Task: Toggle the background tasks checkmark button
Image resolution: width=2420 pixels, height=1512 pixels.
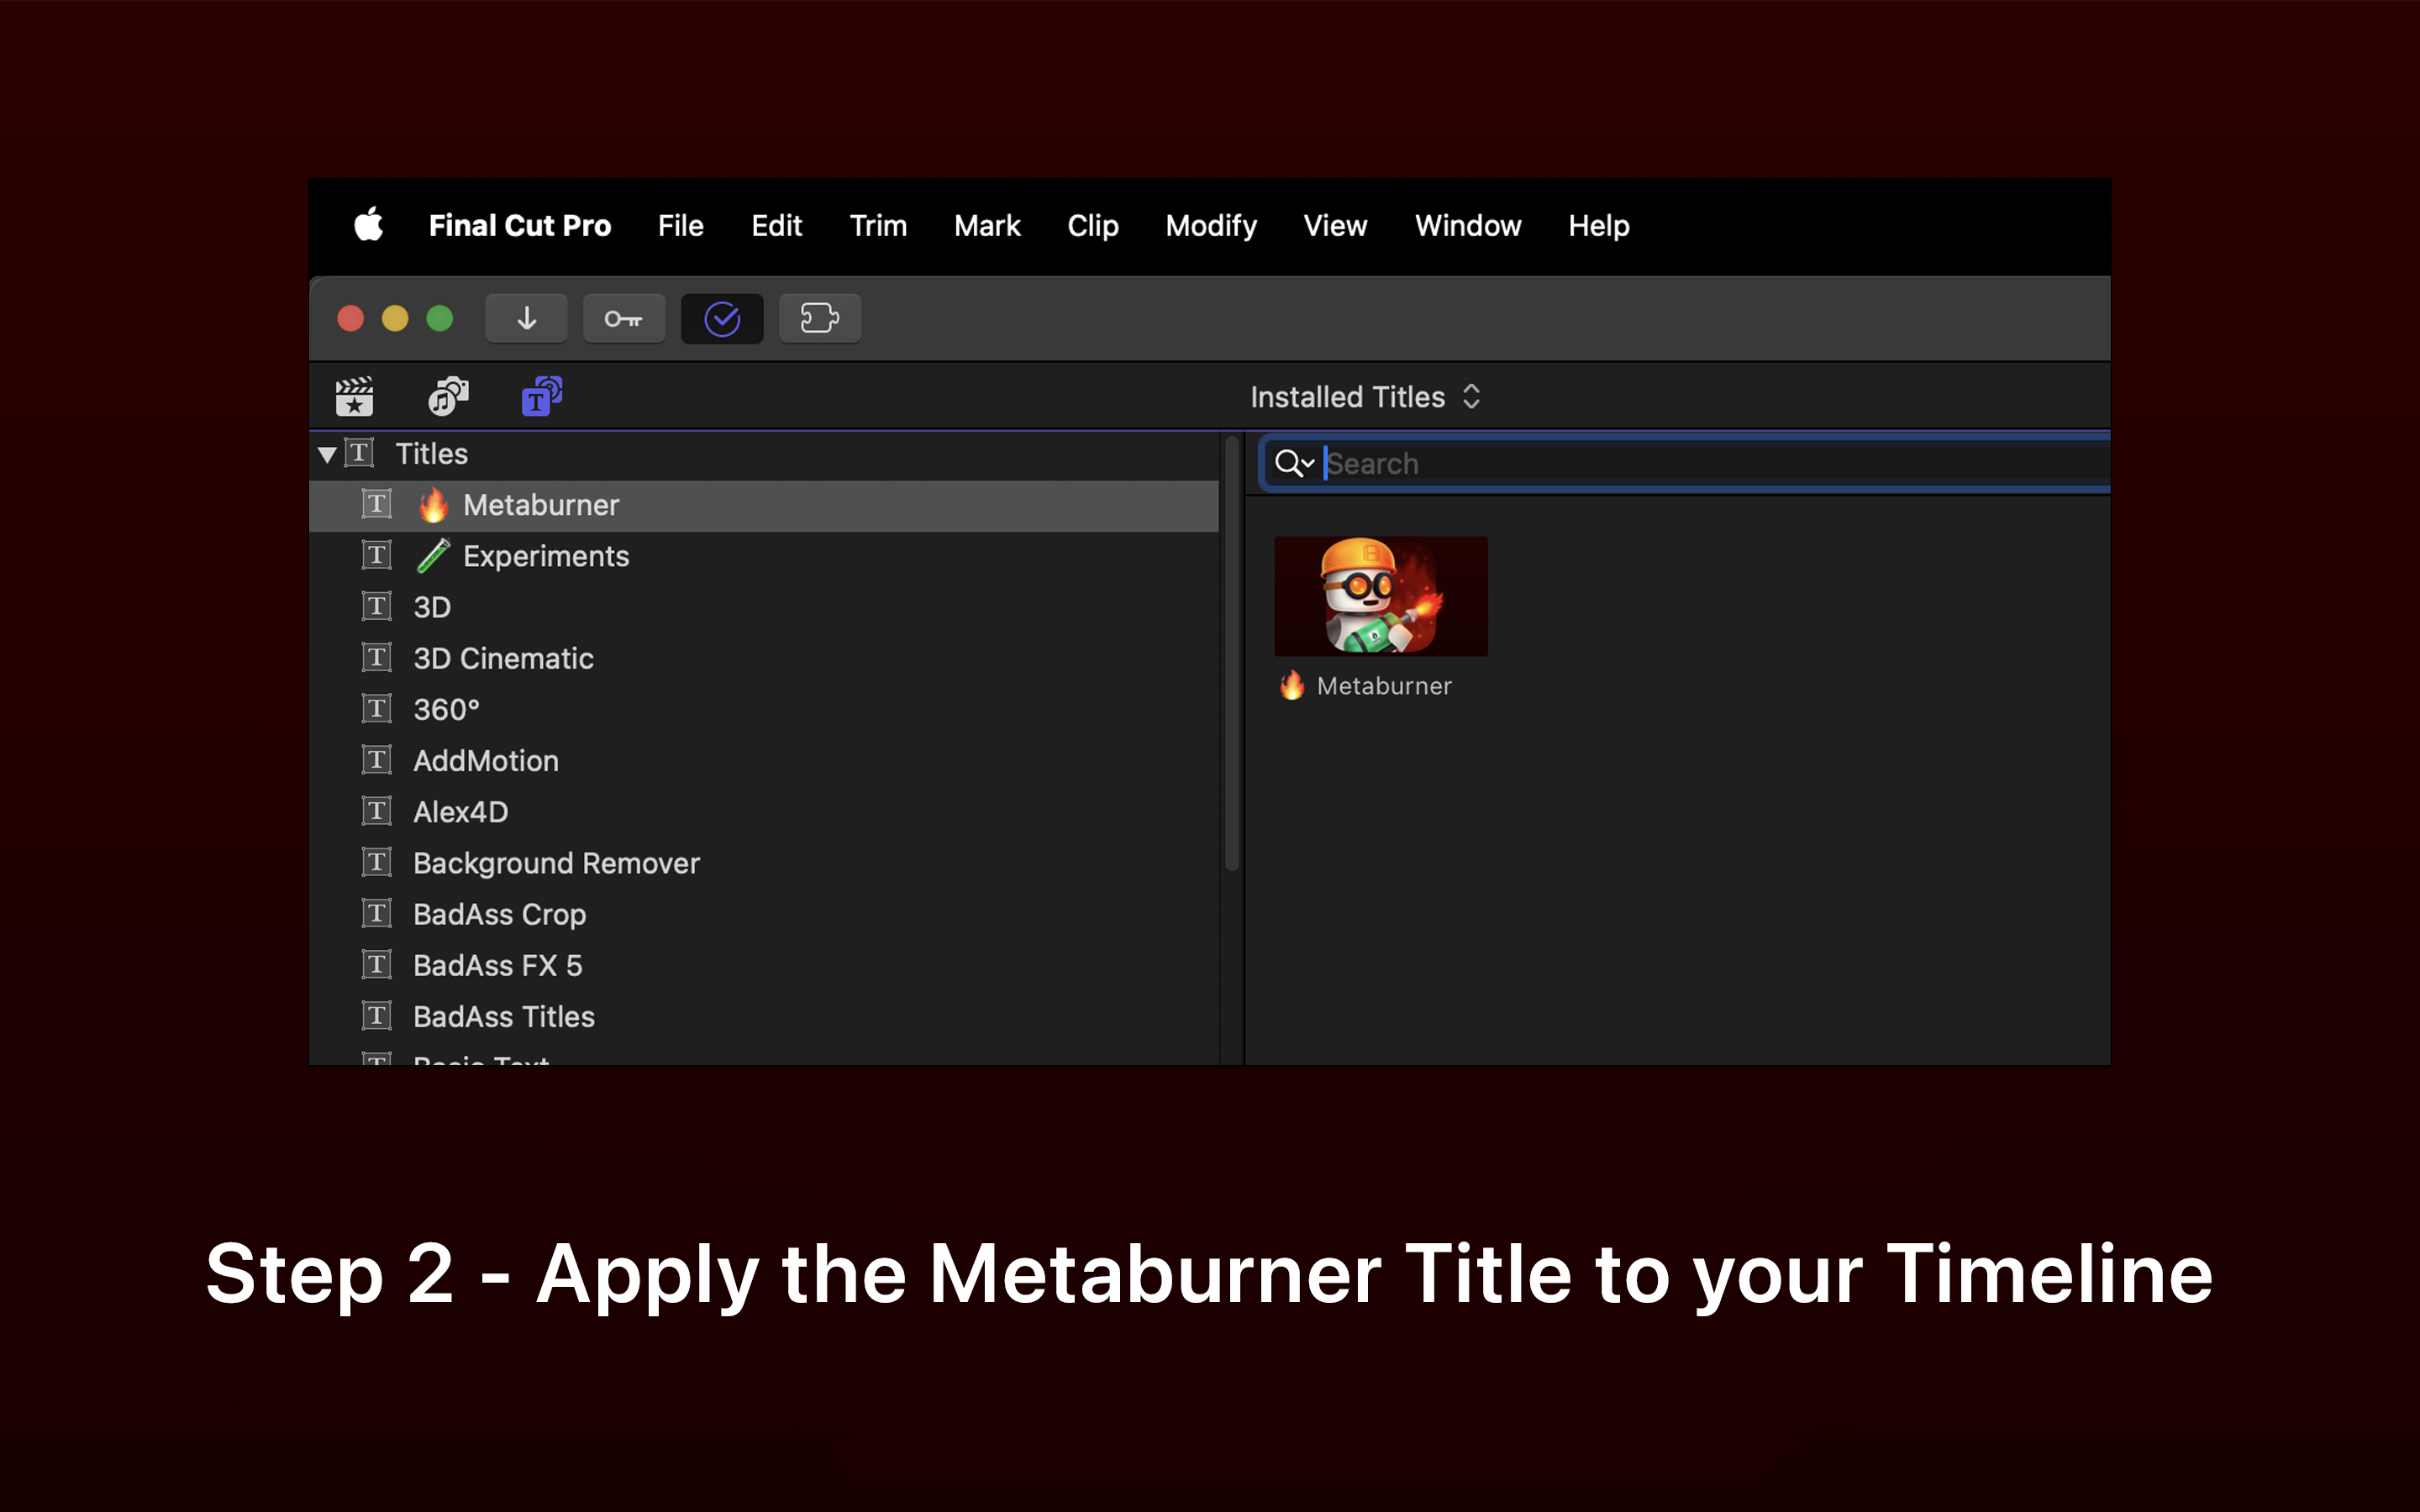Action: click(x=721, y=319)
